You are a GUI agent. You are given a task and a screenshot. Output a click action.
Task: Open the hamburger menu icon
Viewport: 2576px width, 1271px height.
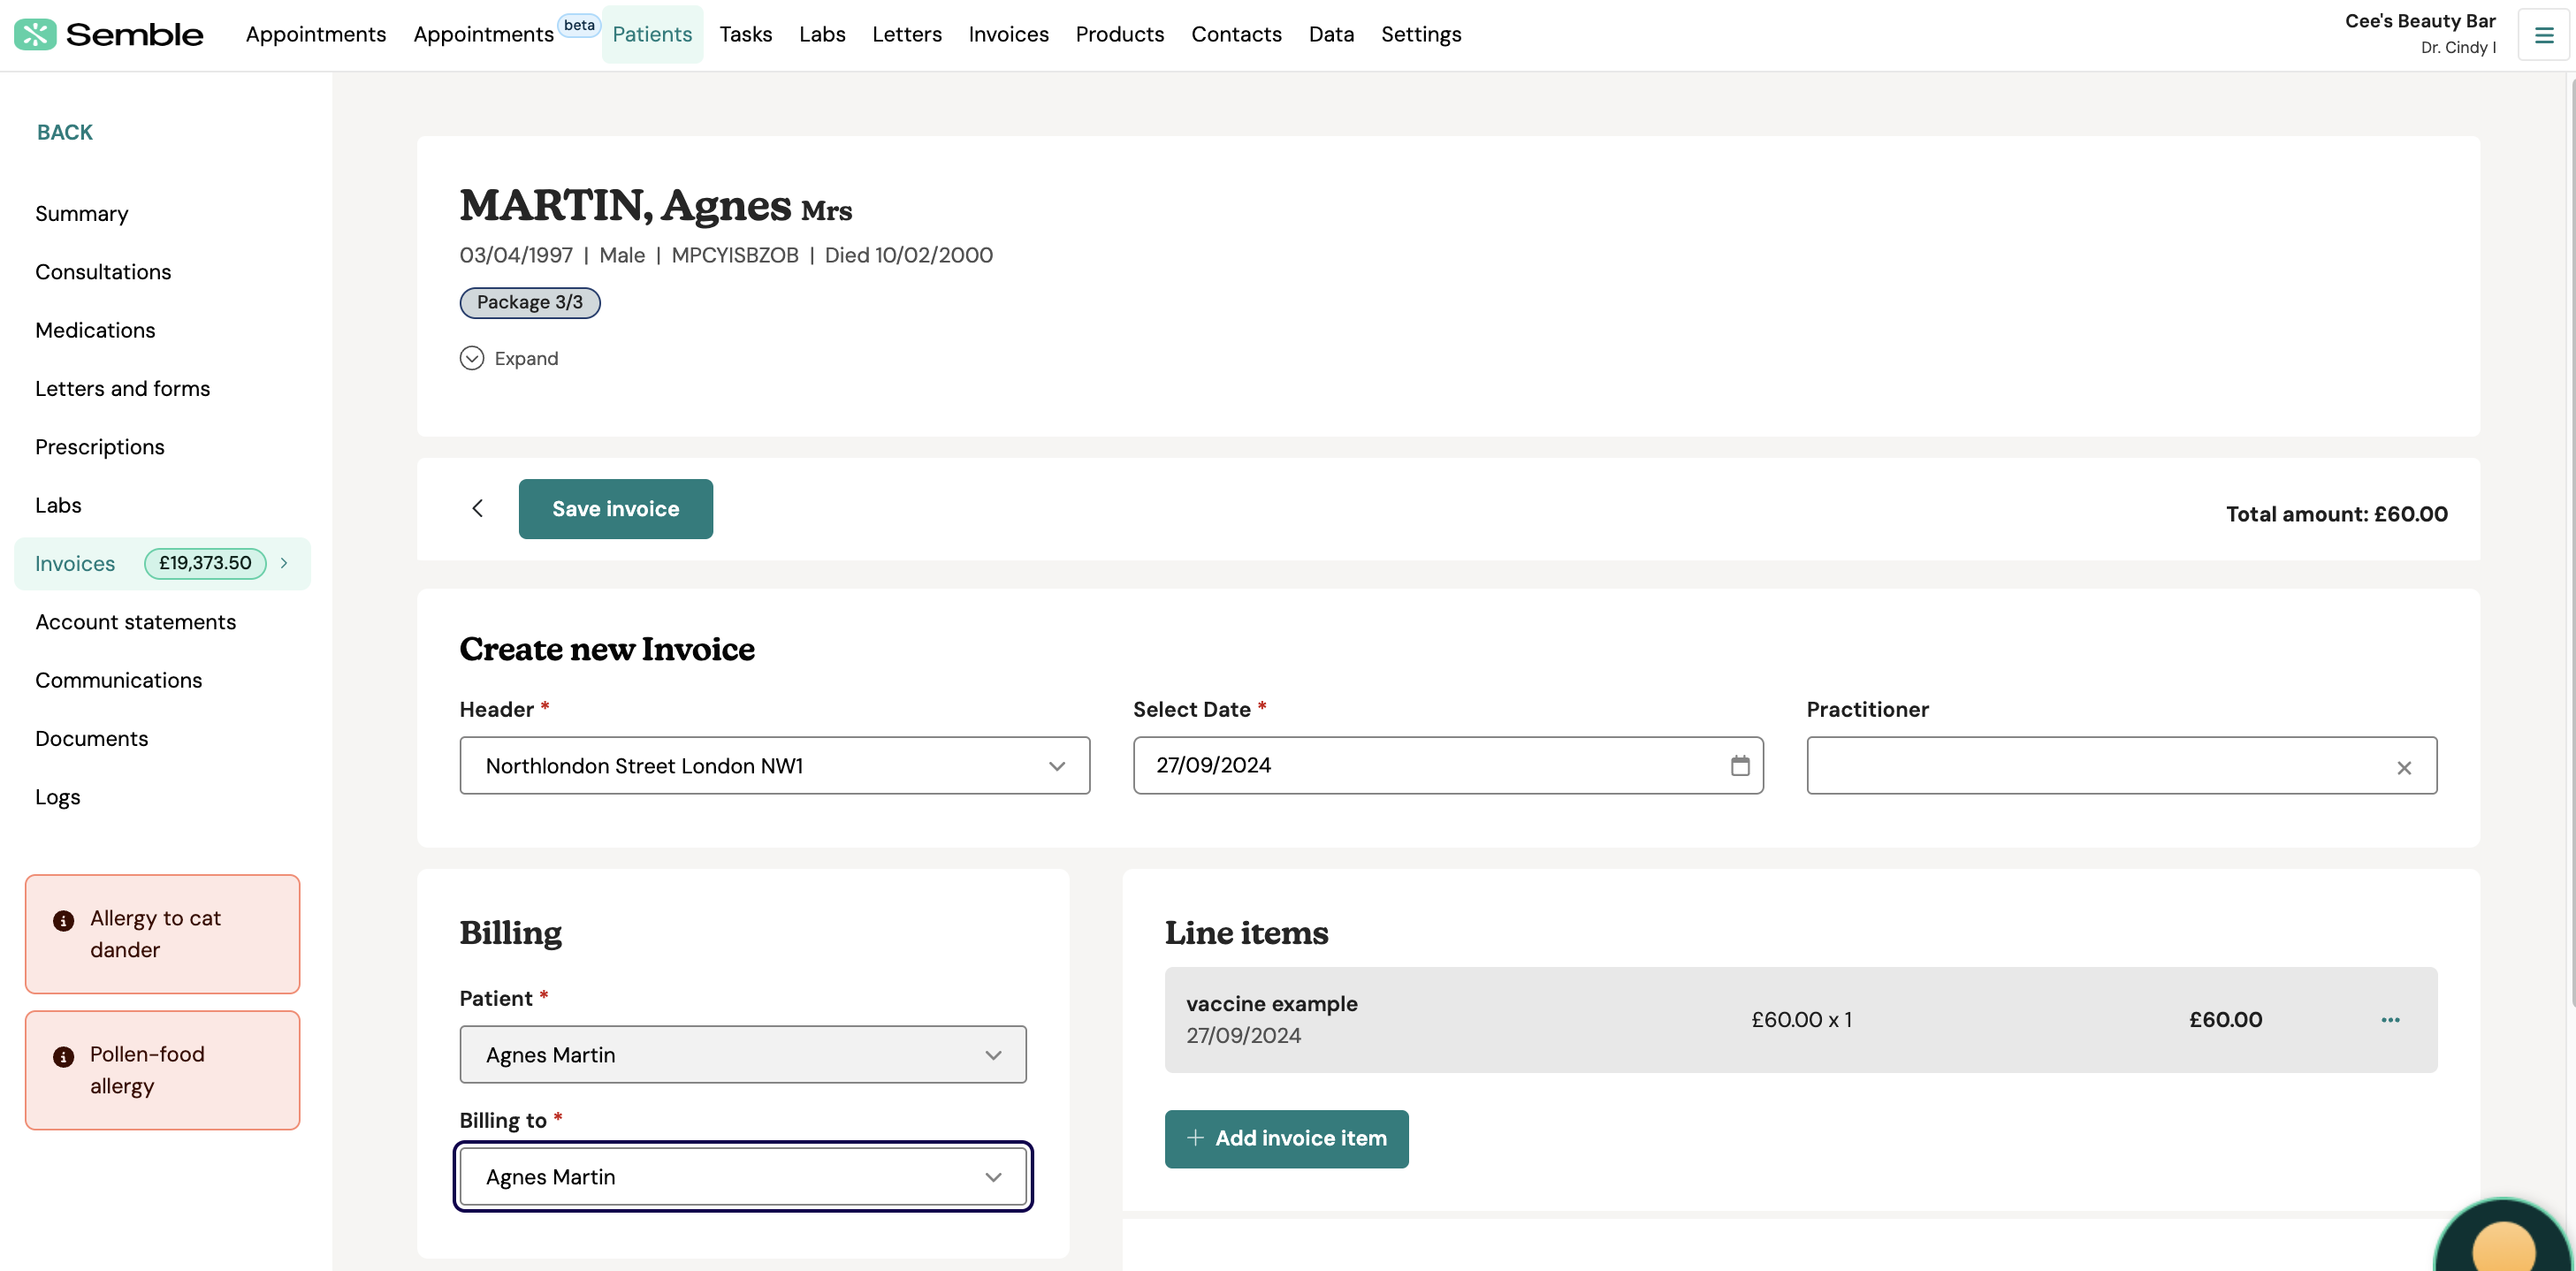[2543, 35]
